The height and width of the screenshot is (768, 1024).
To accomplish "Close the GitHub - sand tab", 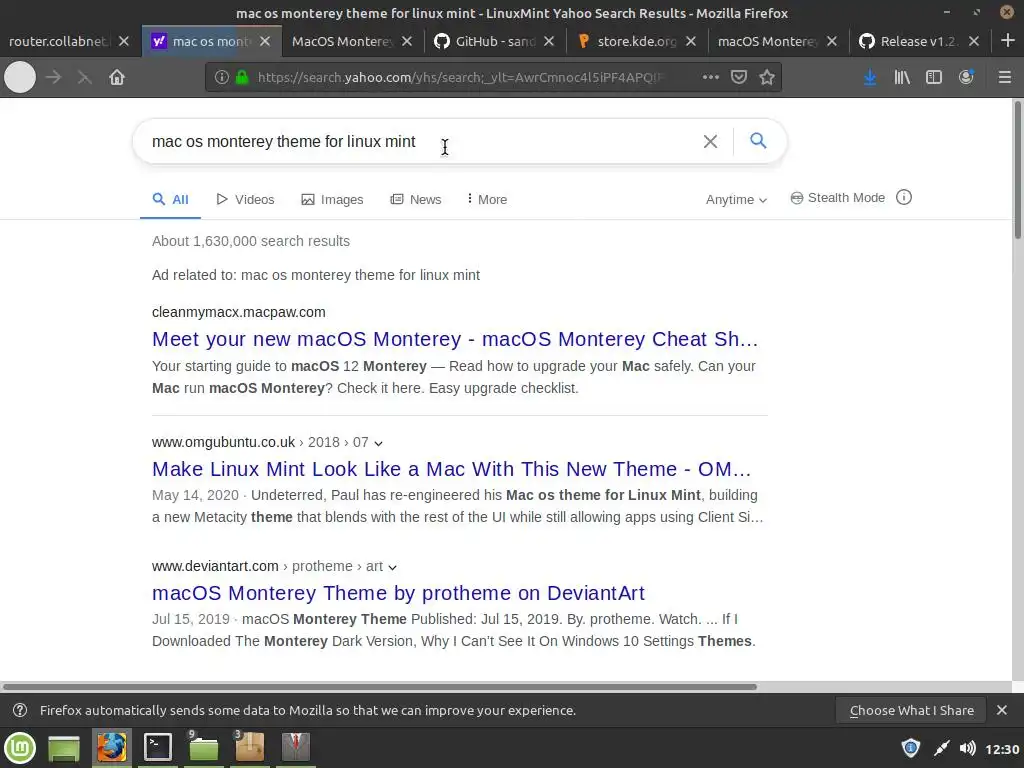I will coord(549,41).
